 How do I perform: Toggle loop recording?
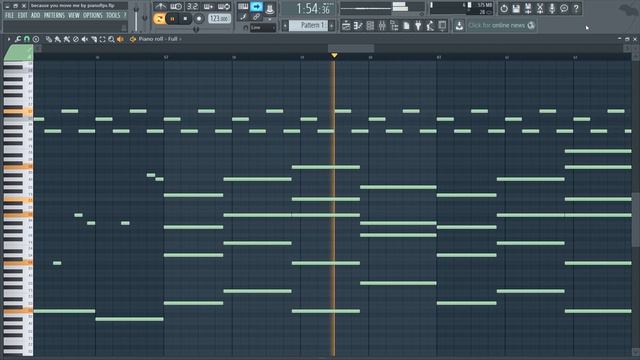coord(224,7)
